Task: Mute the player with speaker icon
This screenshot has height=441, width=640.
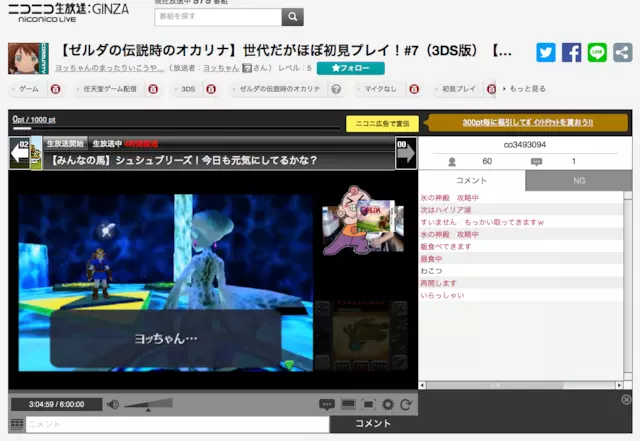Action: click(113, 404)
